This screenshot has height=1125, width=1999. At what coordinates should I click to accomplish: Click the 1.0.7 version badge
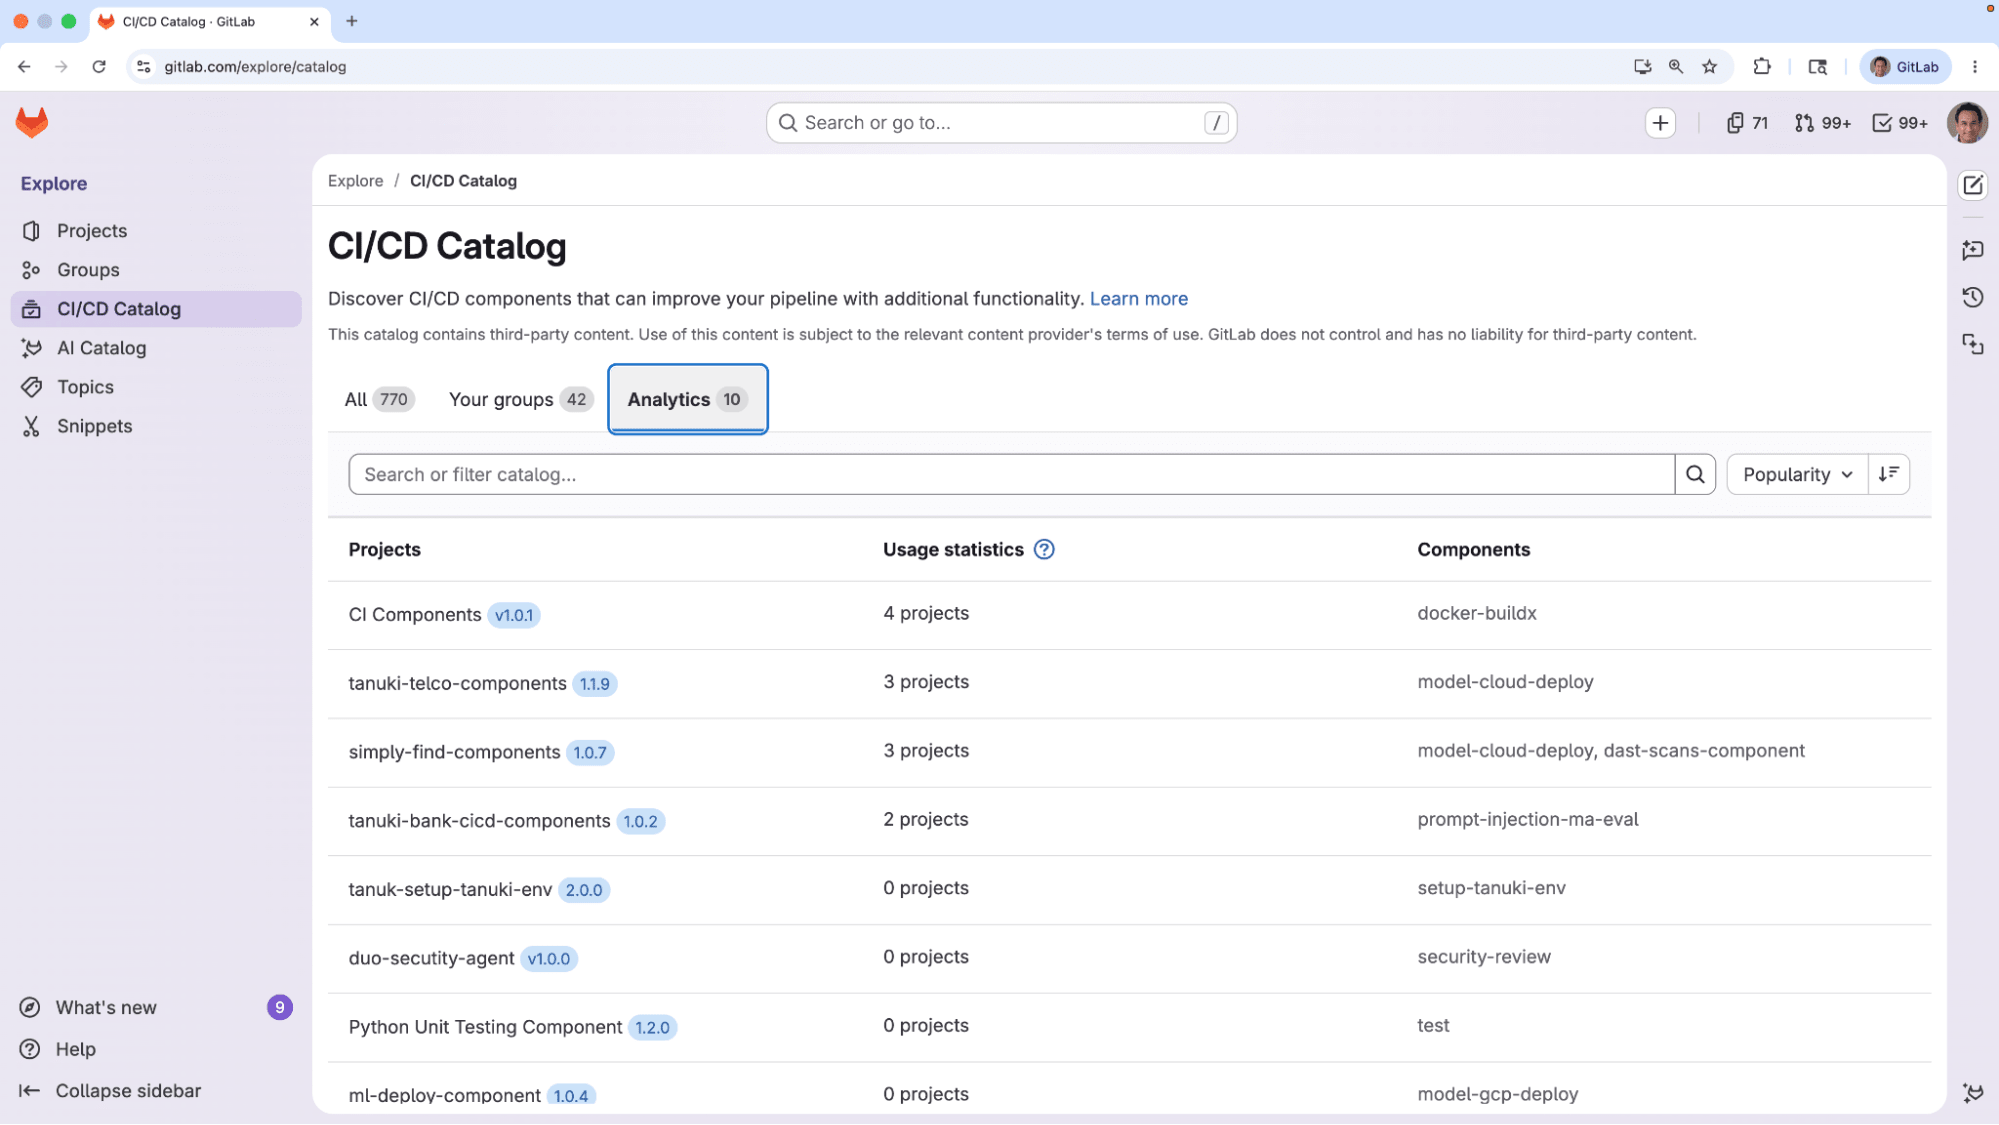tap(590, 752)
